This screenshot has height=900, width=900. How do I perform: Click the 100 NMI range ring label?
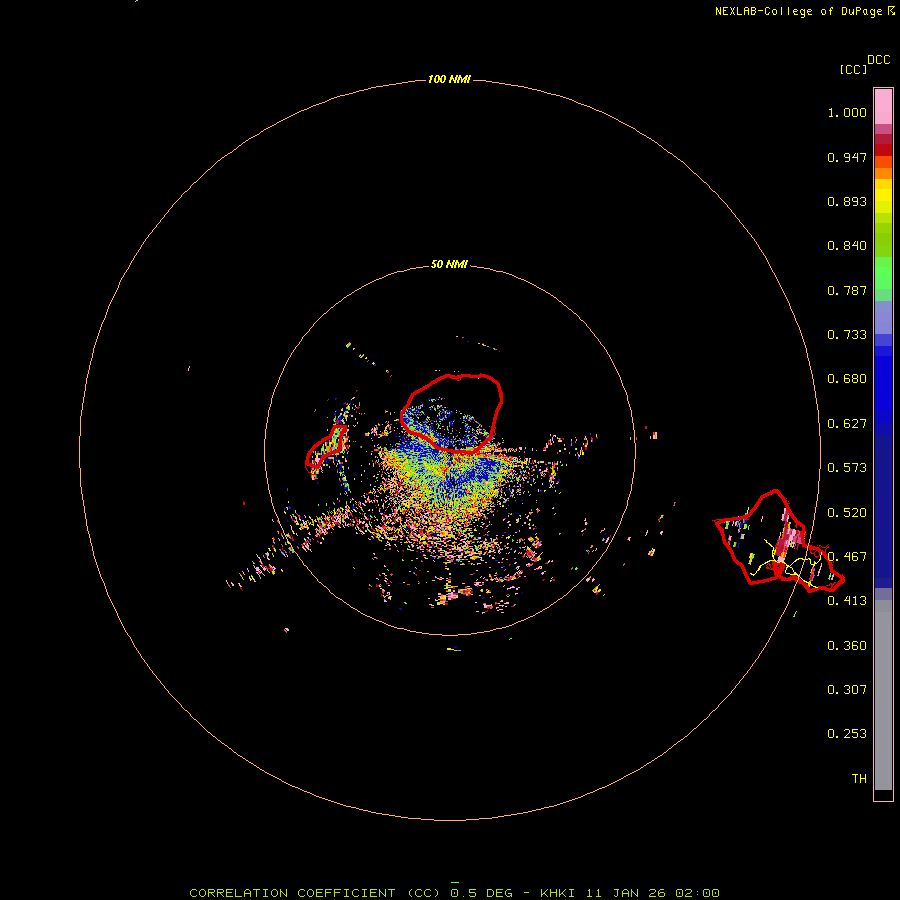(449, 79)
